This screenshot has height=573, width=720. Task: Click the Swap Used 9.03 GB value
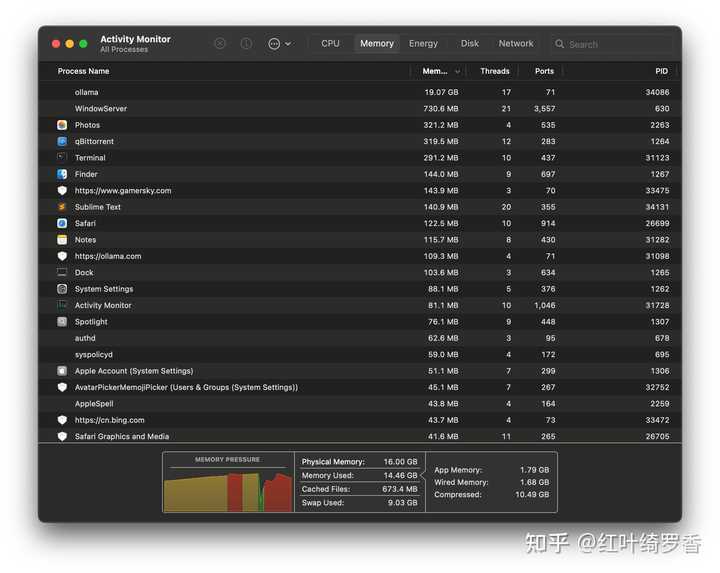click(x=402, y=503)
